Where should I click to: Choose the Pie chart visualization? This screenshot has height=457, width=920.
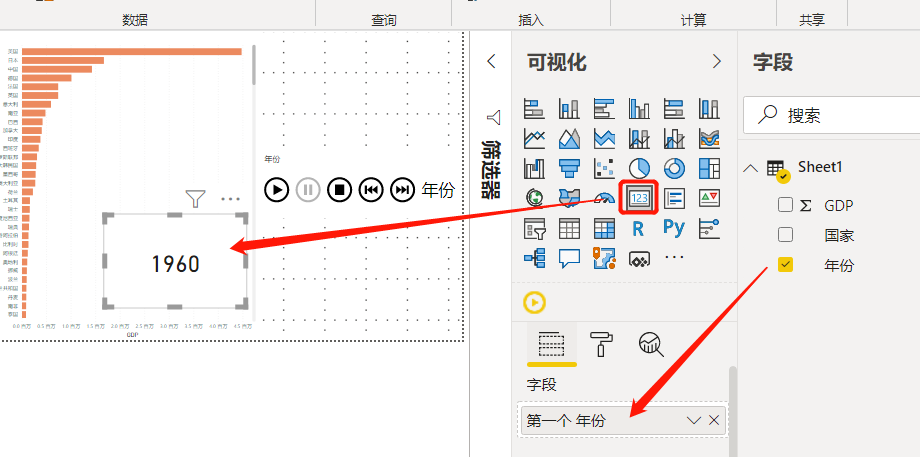click(x=639, y=168)
